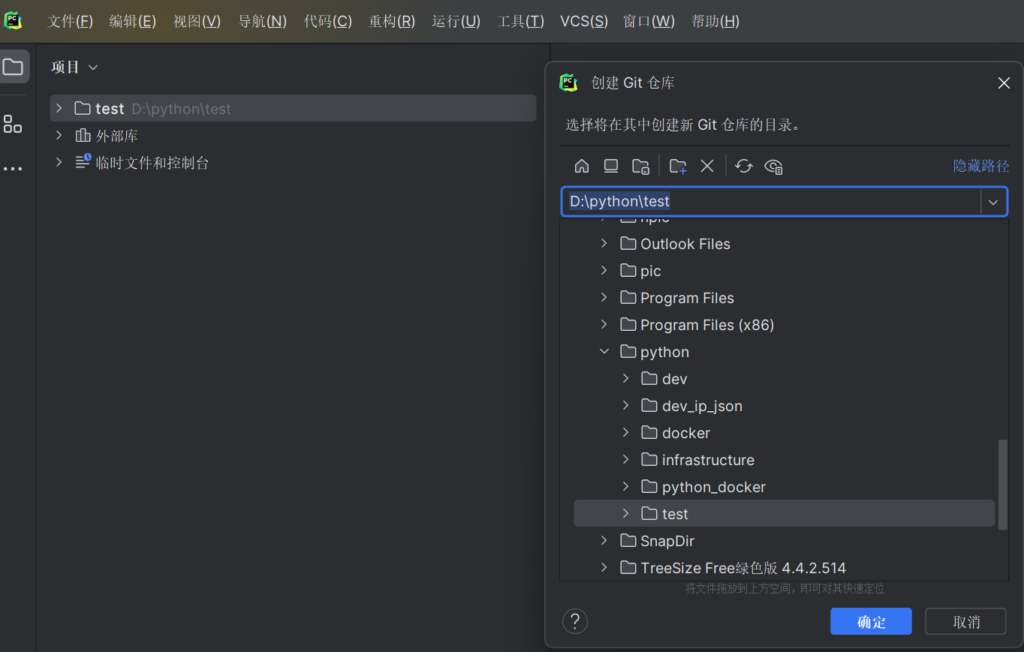Image resolution: width=1024 pixels, height=652 pixels.
Task: Open the VCS(S) menu
Action: tap(583, 21)
